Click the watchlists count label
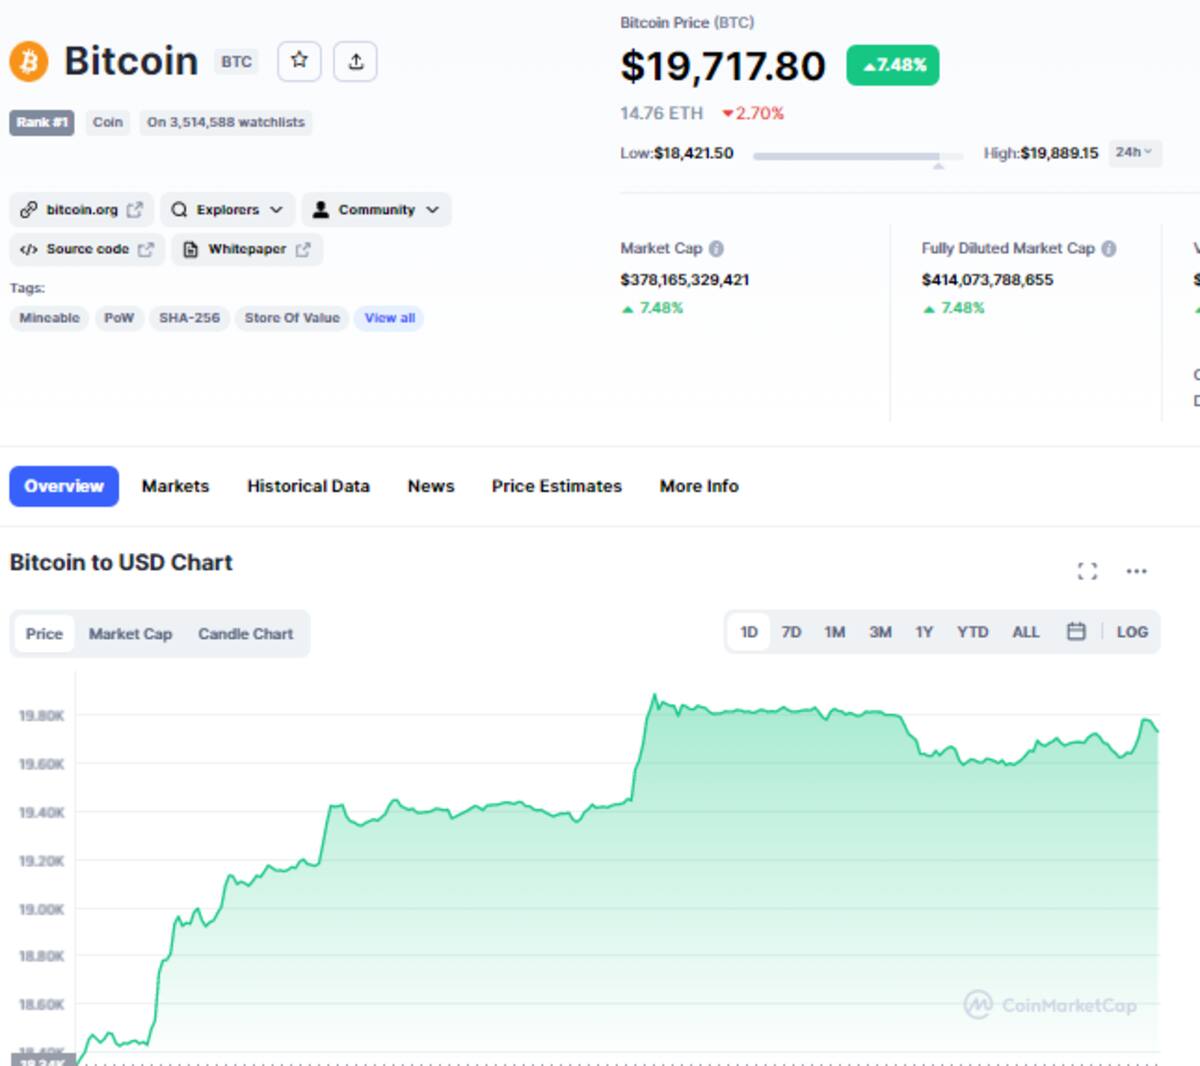Screen dimensions: 1200x1066 (226, 122)
